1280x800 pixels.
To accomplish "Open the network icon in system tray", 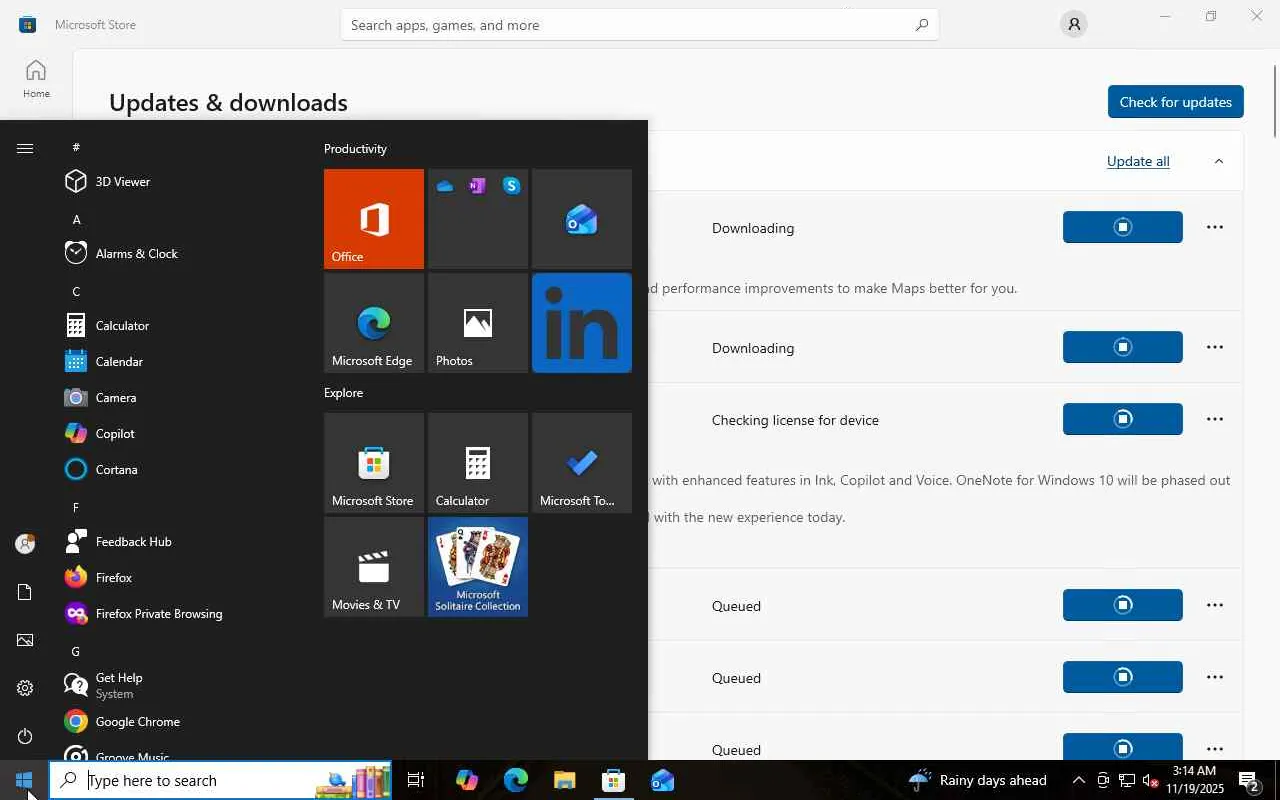I will [x=1126, y=780].
